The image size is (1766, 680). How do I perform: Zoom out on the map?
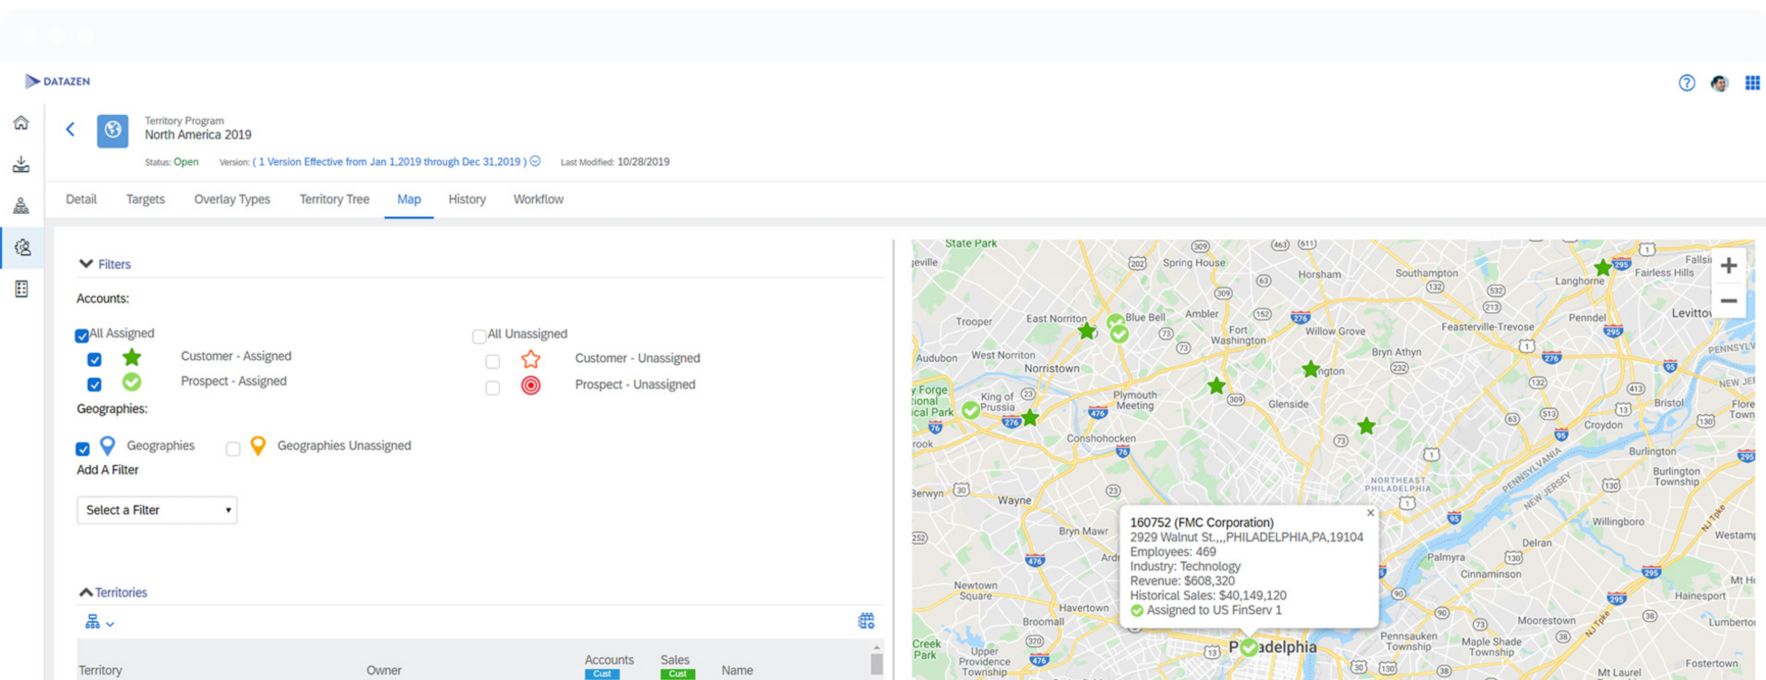click(x=1728, y=301)
